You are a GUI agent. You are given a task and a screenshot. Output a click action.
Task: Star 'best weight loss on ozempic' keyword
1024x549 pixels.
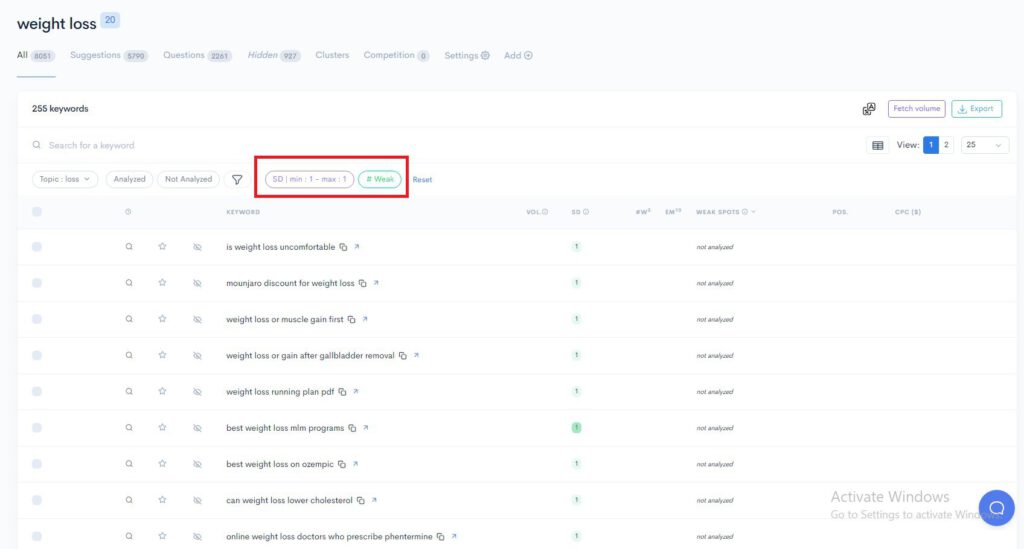(x=162, y=464)
